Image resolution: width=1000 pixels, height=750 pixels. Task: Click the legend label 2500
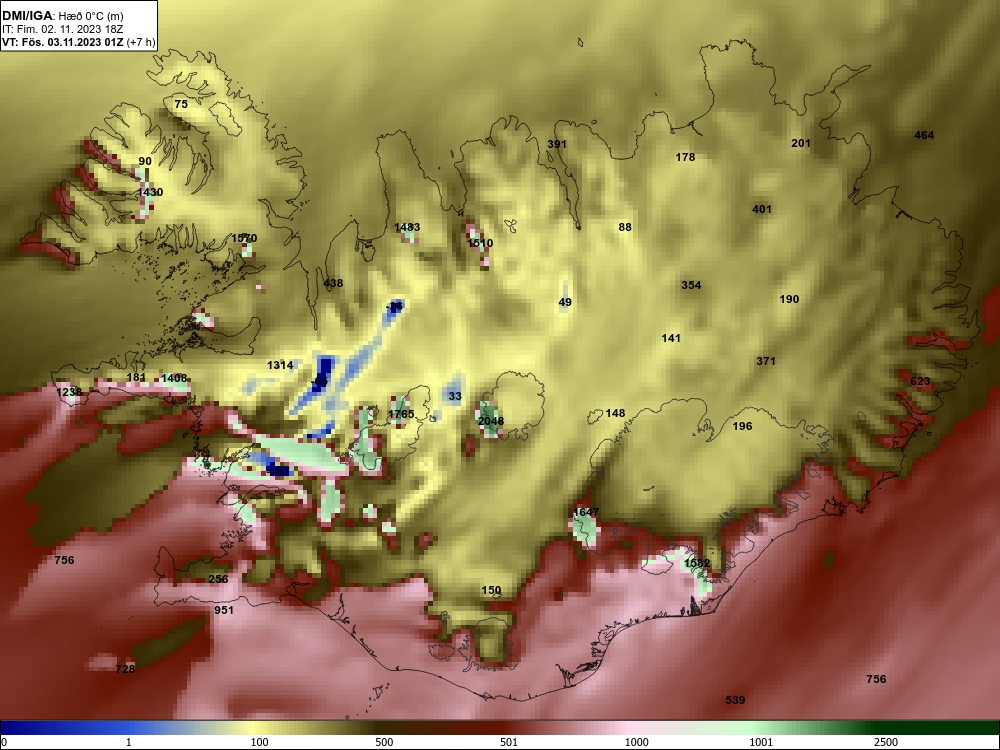[886, 742]
